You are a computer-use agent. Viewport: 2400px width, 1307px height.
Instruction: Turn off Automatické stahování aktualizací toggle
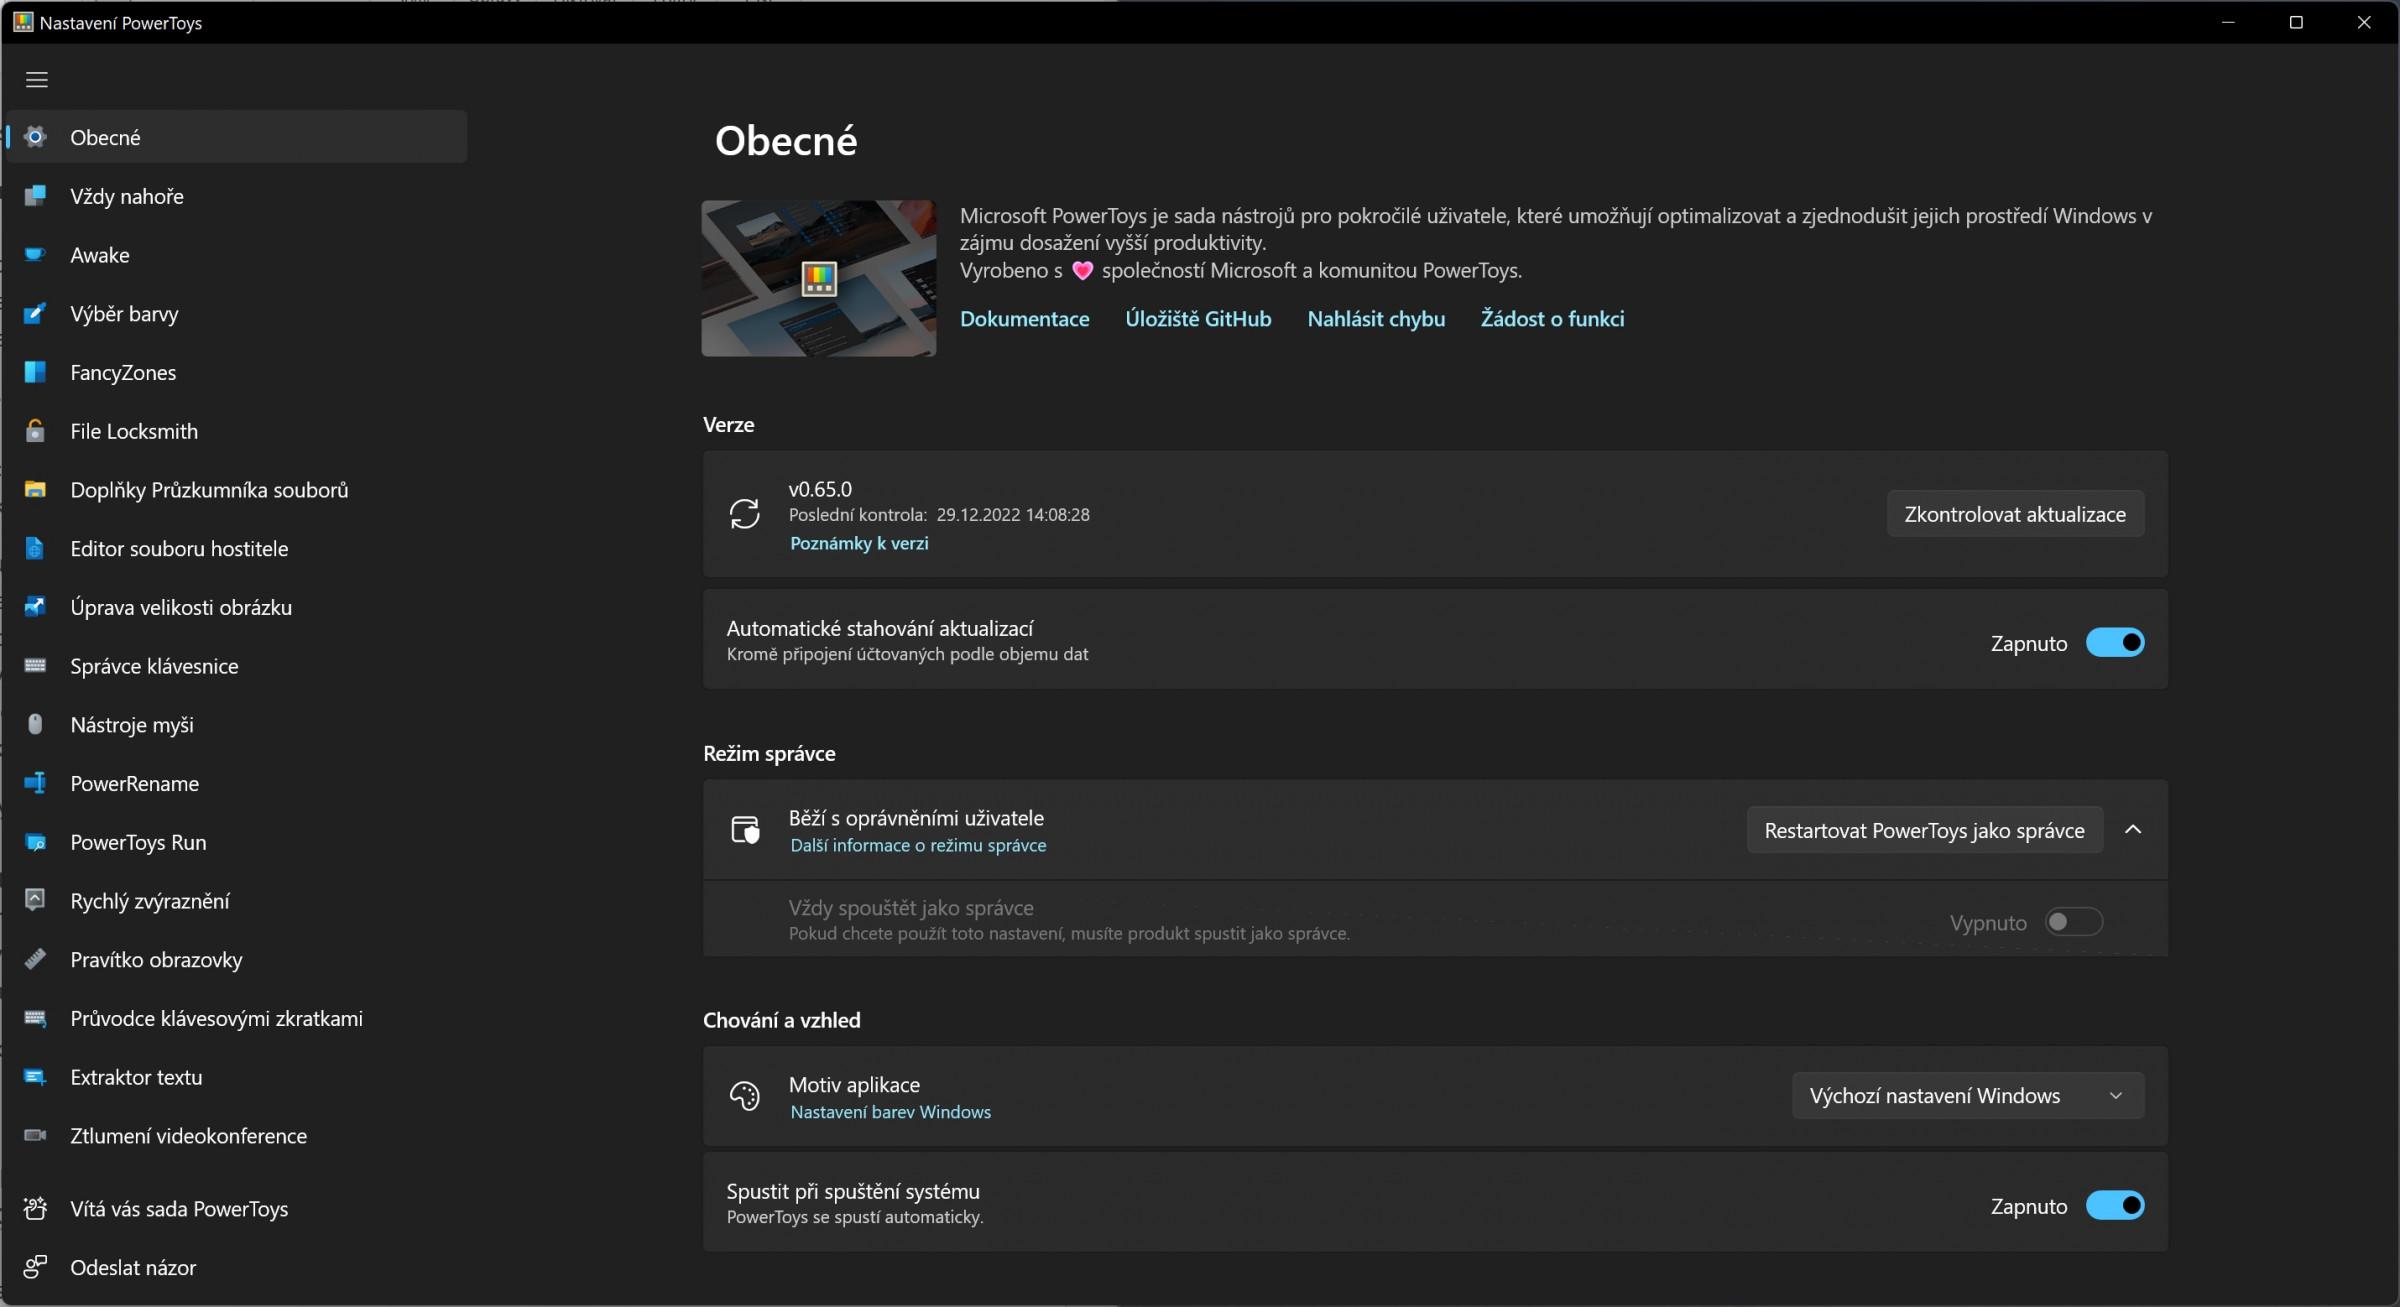(x=2114, y=643)
